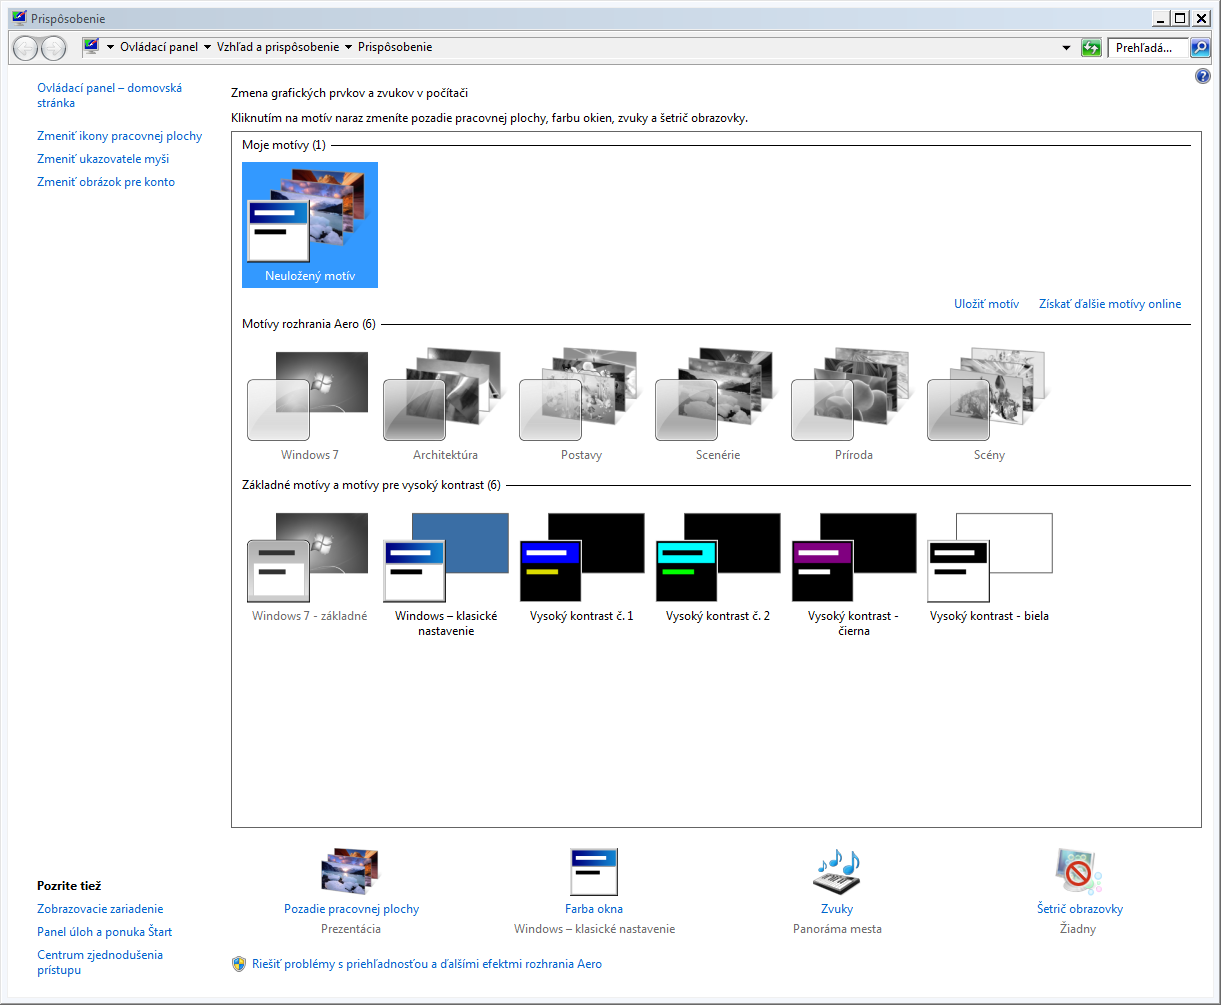This screenshot has width=1221, height=1005.
Task: Click Základné motívy a motívy pre vysoký kontrast heading
Action: click(371, 485)
